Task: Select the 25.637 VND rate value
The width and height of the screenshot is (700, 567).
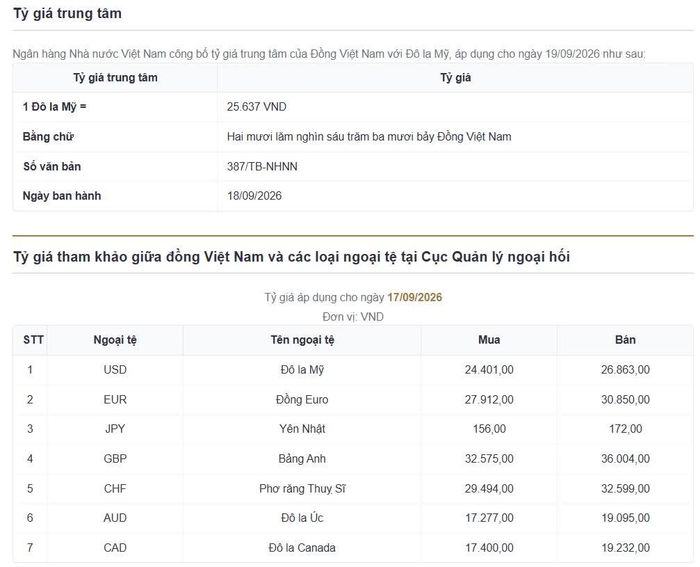Action: coord(257,107)
